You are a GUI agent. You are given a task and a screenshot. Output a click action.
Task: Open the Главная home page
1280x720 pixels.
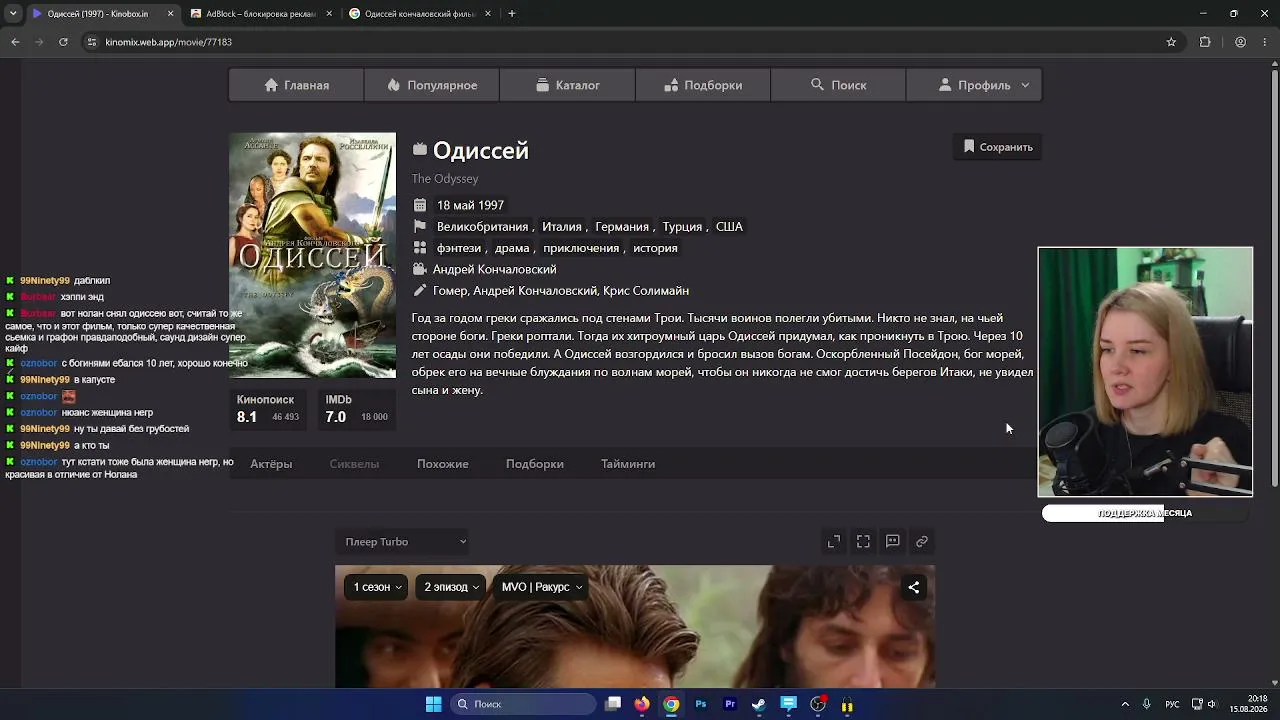(296, 85)
